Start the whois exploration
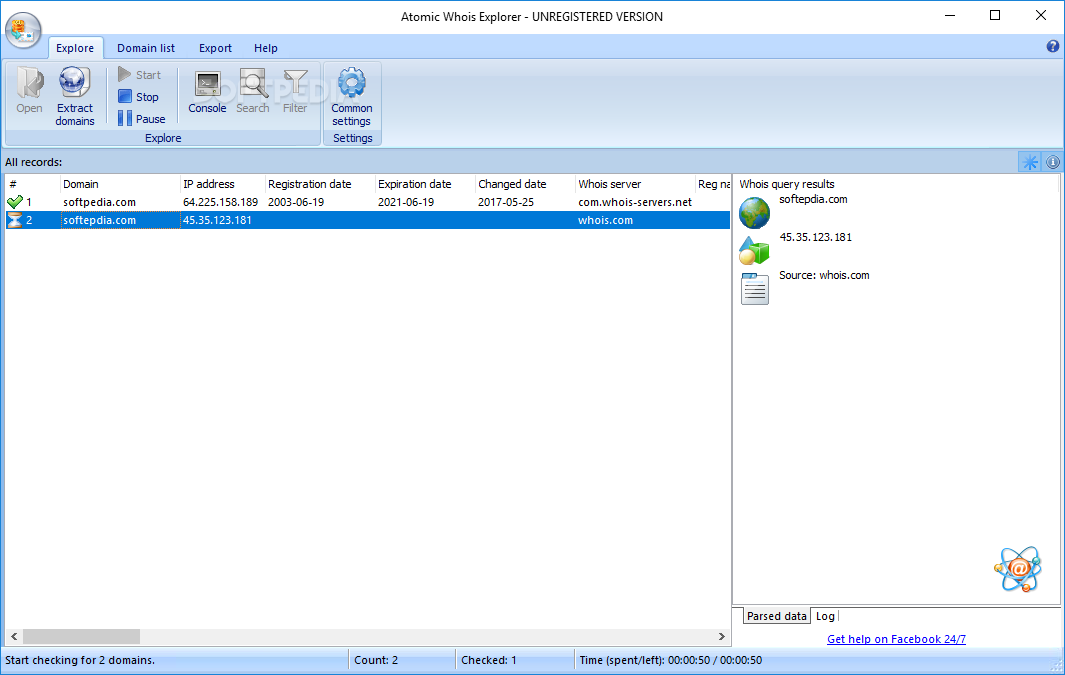This screenshot has width=1065, height=675. point(139,75)
